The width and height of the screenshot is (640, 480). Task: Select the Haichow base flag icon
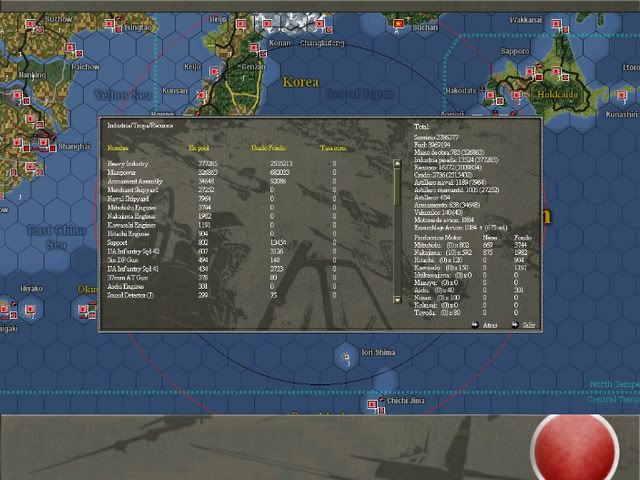(x=70, y=48)
